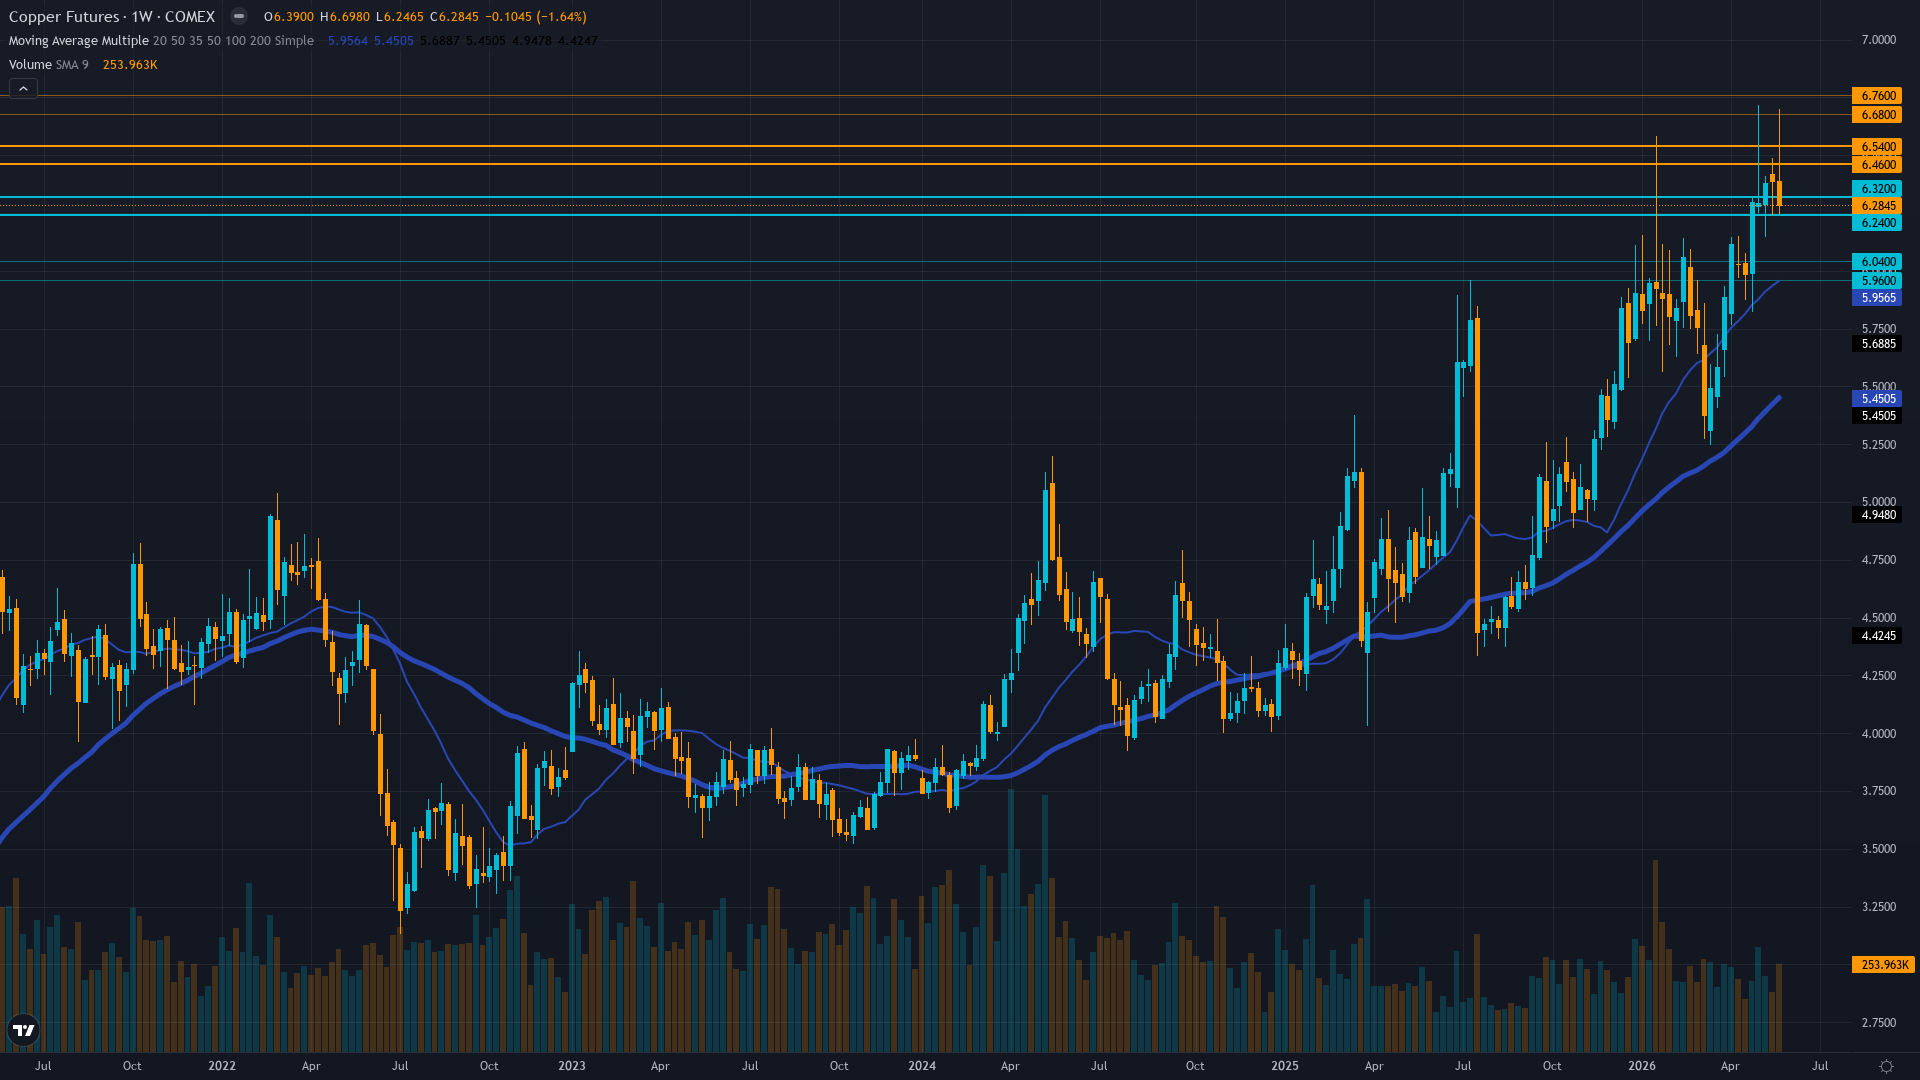This screenshot has width=1920, height=1080.
Task: Select the orange 253.963K volume axis label
Action: (1883, 965)
